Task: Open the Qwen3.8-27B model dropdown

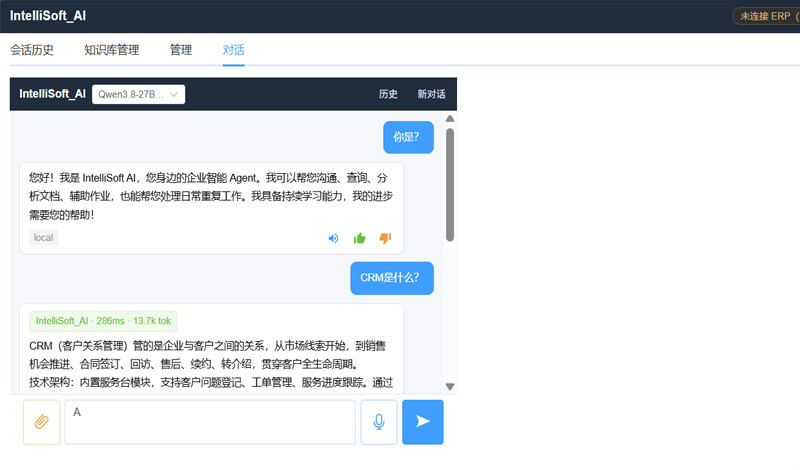Action: (138, 94)
